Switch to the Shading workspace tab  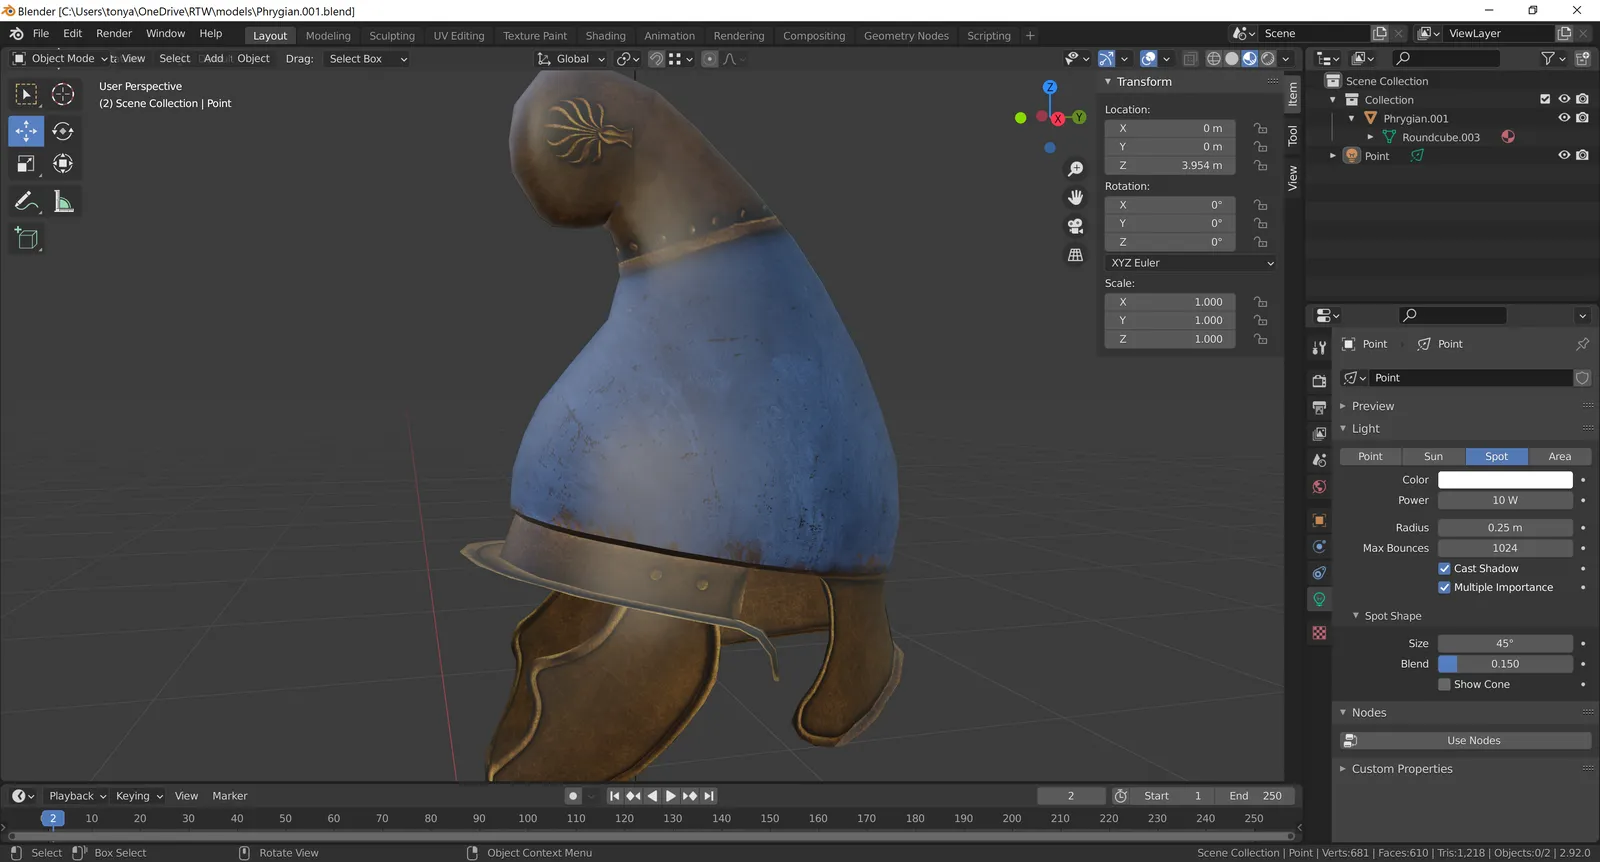[605, 35]
